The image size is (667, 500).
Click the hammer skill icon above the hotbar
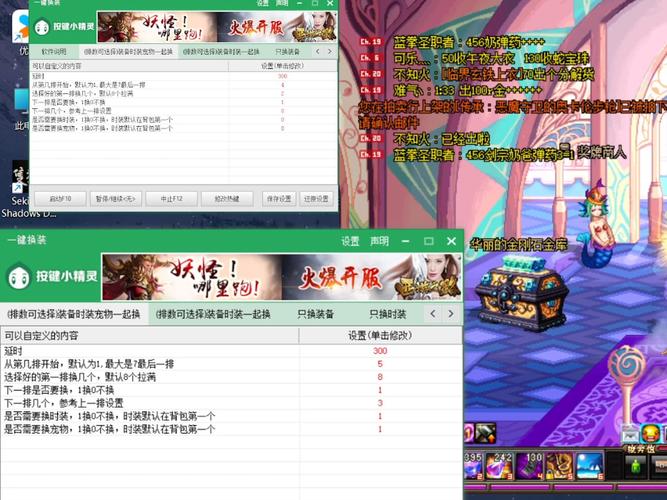click(486, 433)
